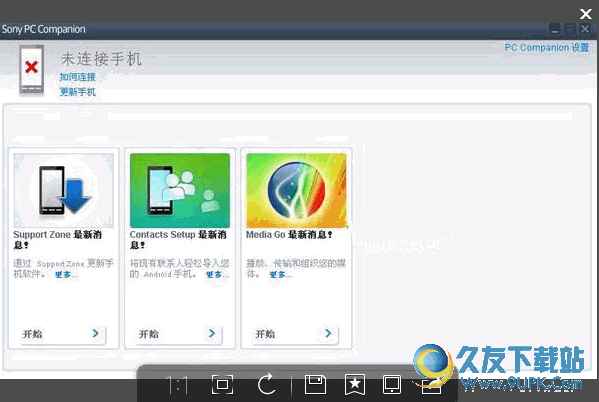This screenshot has width=599, height=402.
Task: Click the 未连接手机 status heading
Action: pos(101,59)
